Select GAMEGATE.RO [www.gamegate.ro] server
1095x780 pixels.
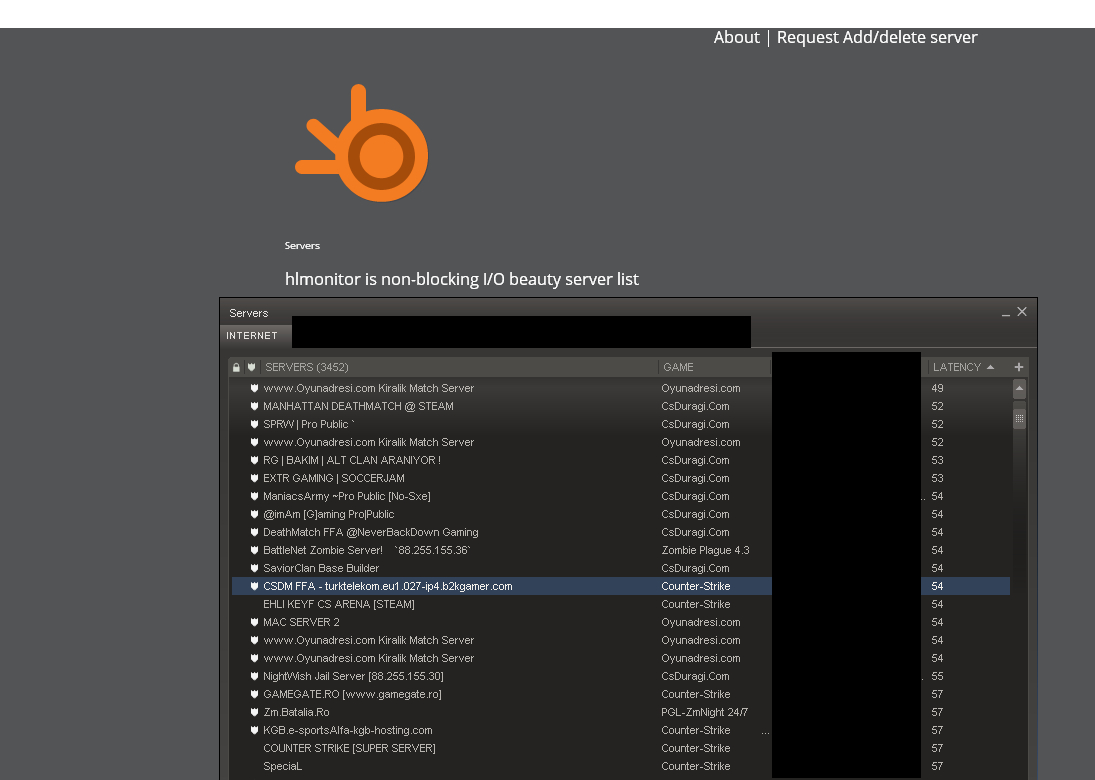pos(620,694)
